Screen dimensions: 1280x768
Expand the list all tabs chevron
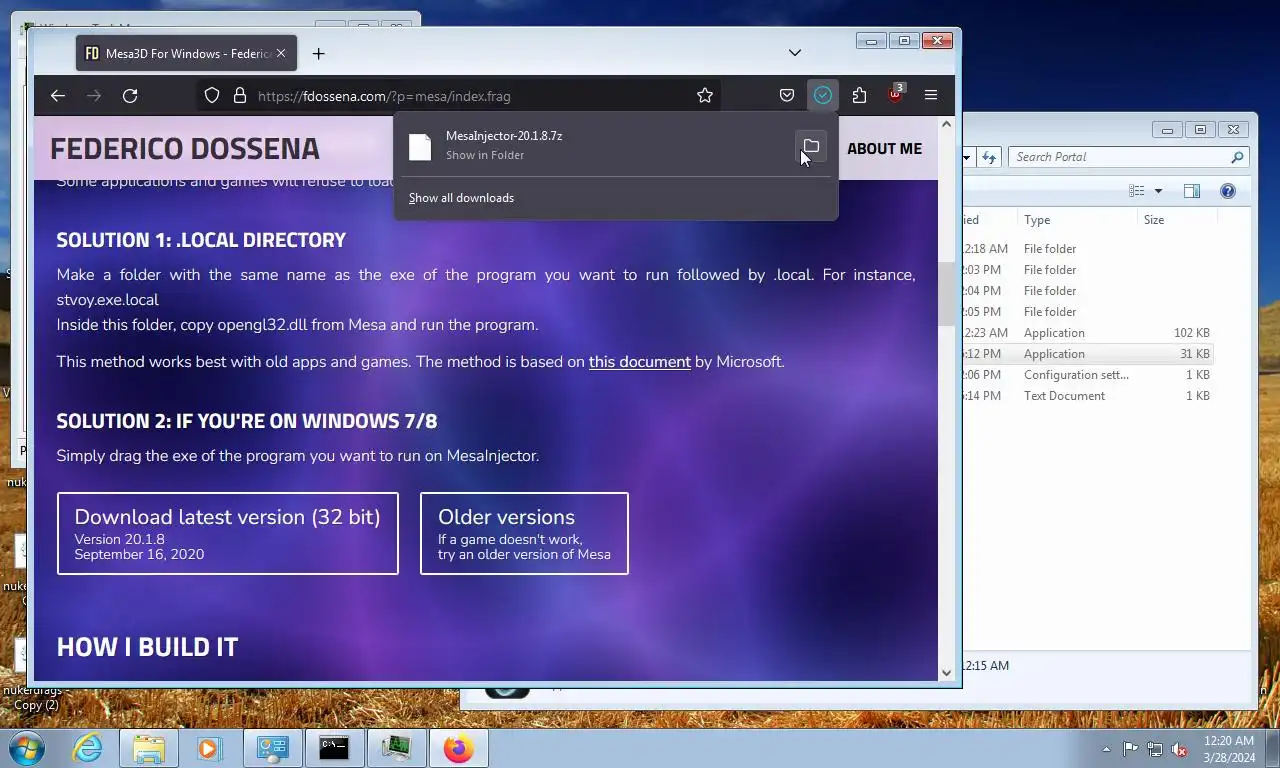[795, 53]
